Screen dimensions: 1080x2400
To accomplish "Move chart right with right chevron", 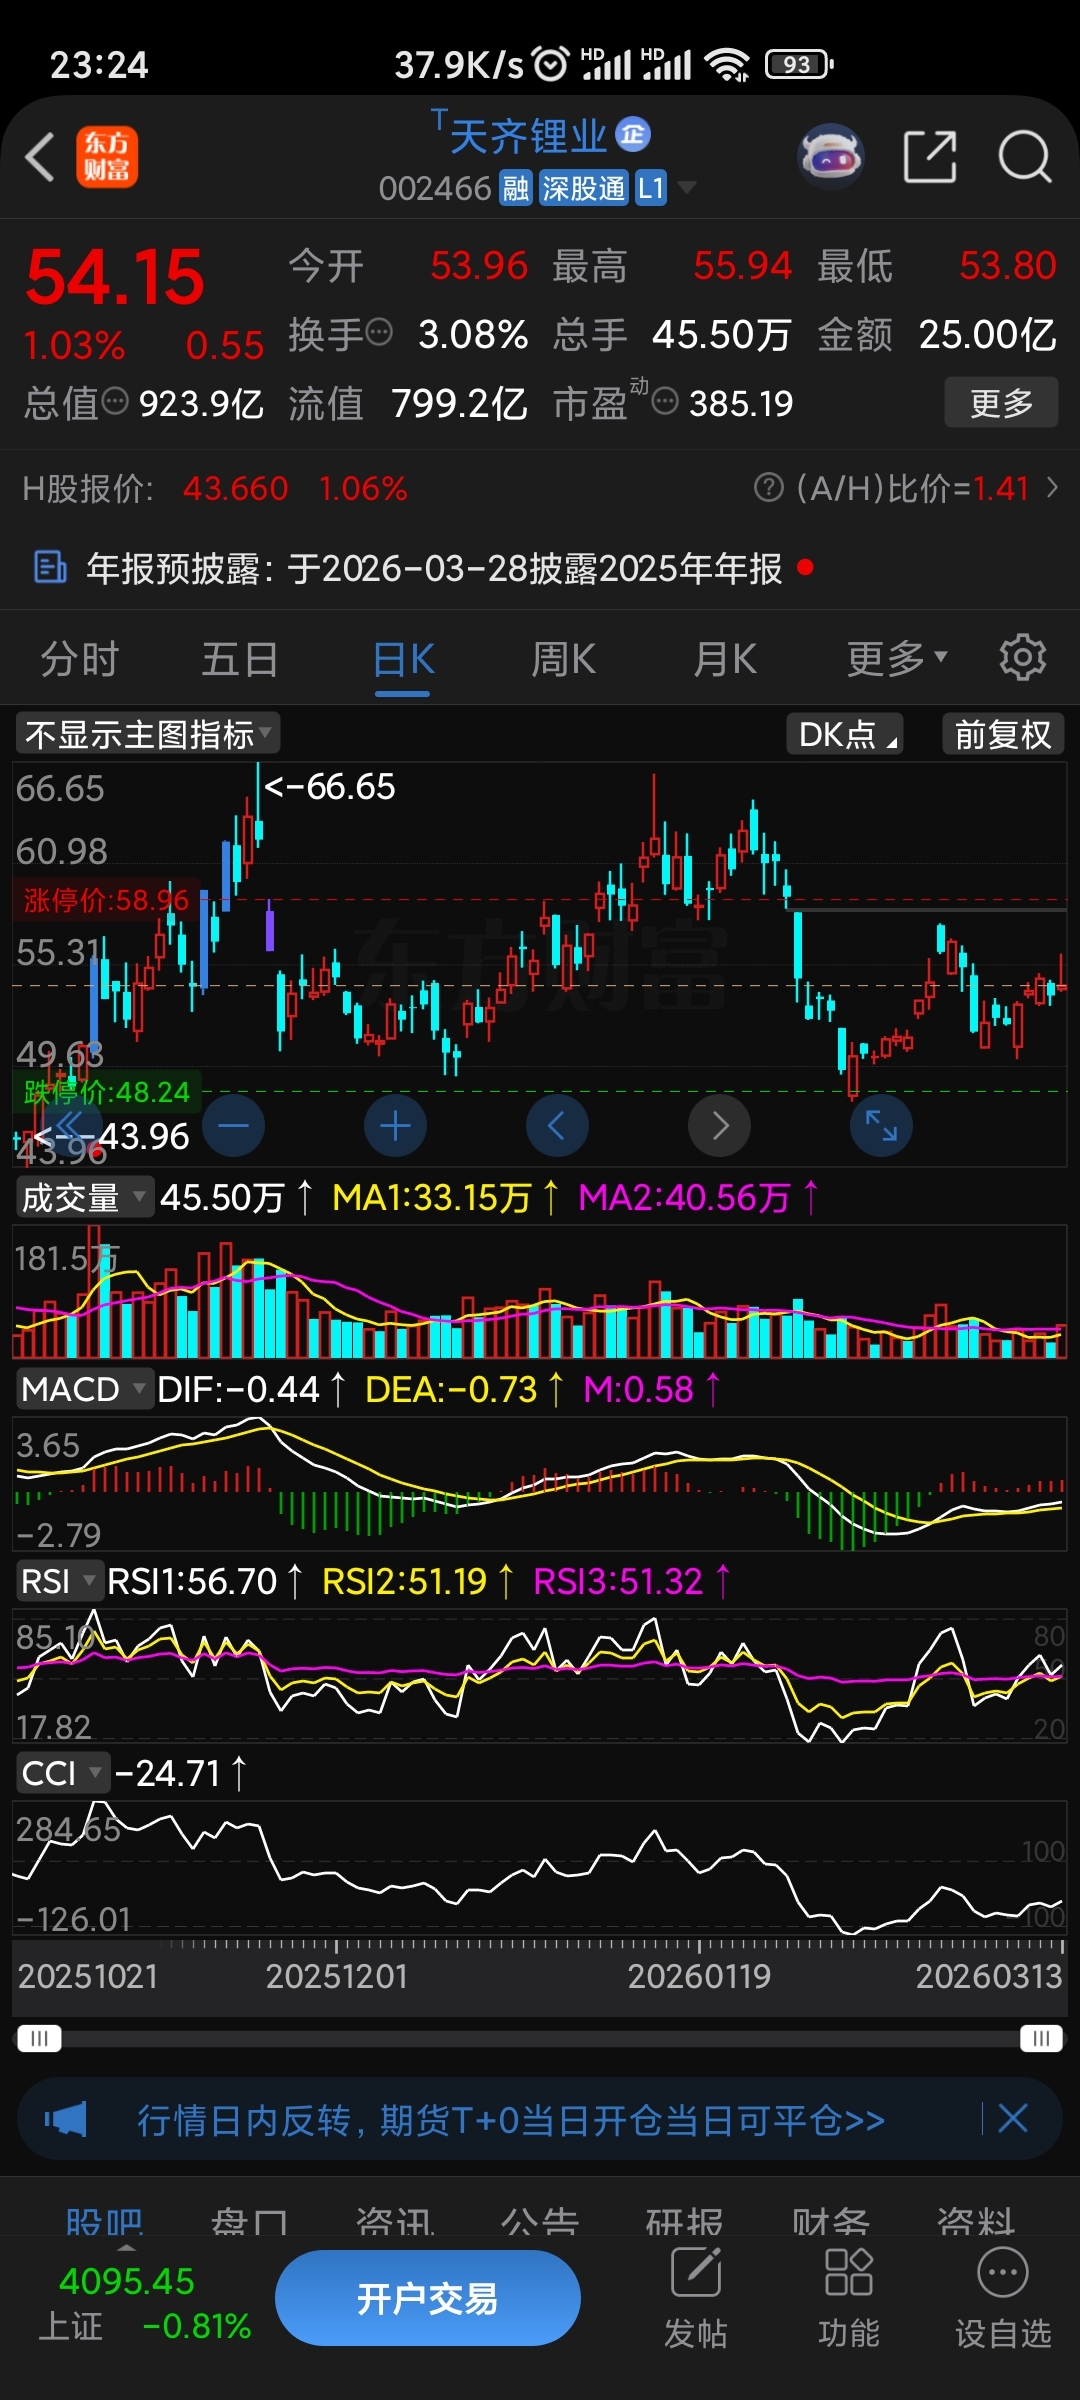I will [719, 1126].
